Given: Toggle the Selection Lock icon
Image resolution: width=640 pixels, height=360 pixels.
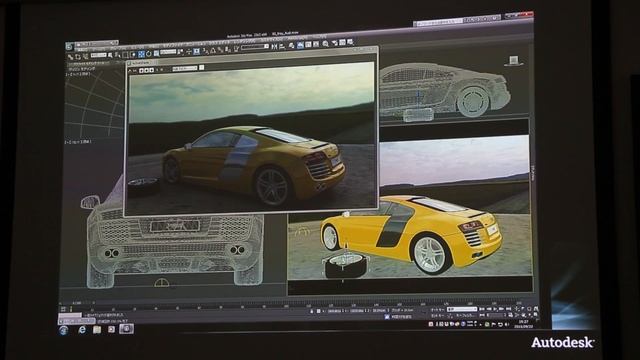Looking at the screenshot, I should coord(311,311).
